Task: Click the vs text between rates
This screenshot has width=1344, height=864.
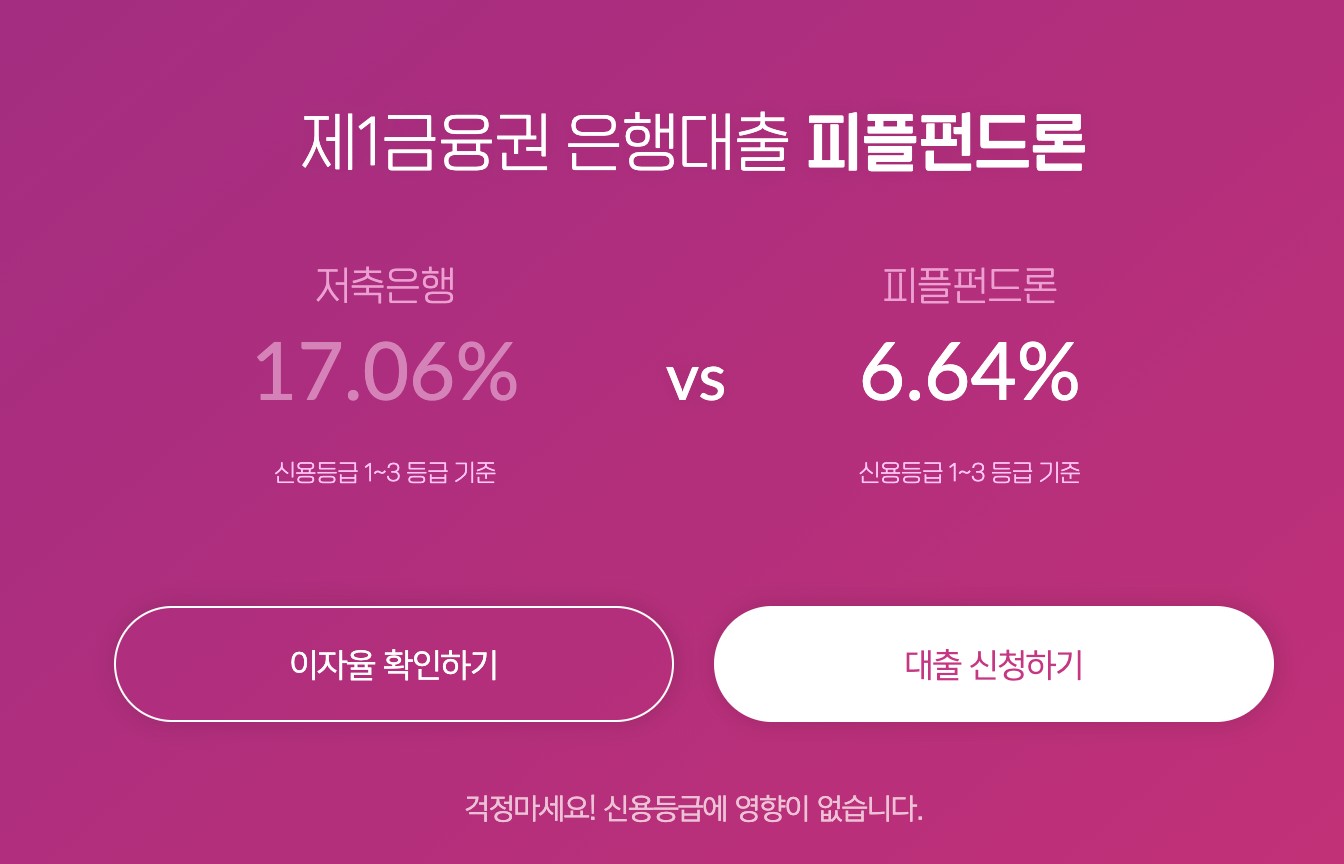Action: click(x=695, y=382)
